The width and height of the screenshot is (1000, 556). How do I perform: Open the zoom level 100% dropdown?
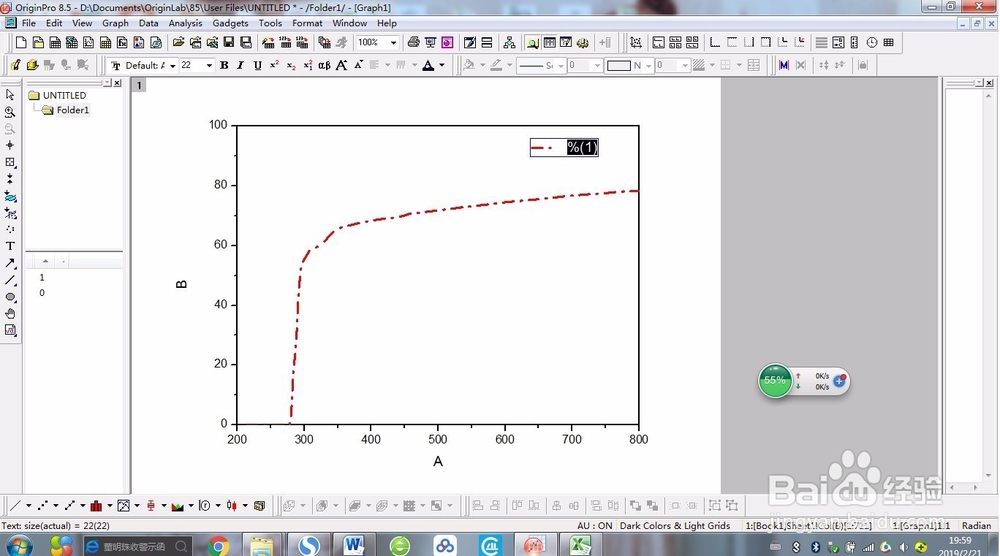(x=393, y=43)
